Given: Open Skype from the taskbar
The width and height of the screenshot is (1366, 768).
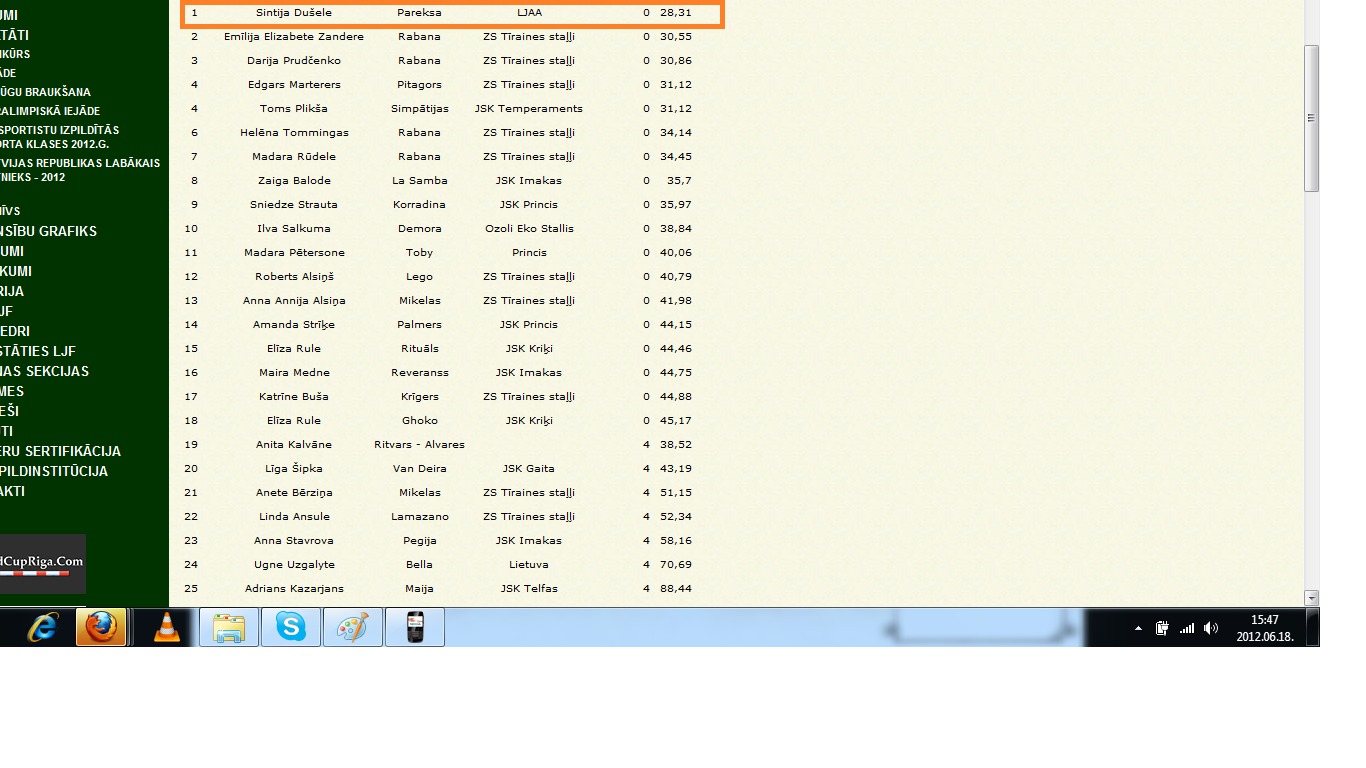Looking at the screenshot, I should pyautogui.click(x=291, y=628).
